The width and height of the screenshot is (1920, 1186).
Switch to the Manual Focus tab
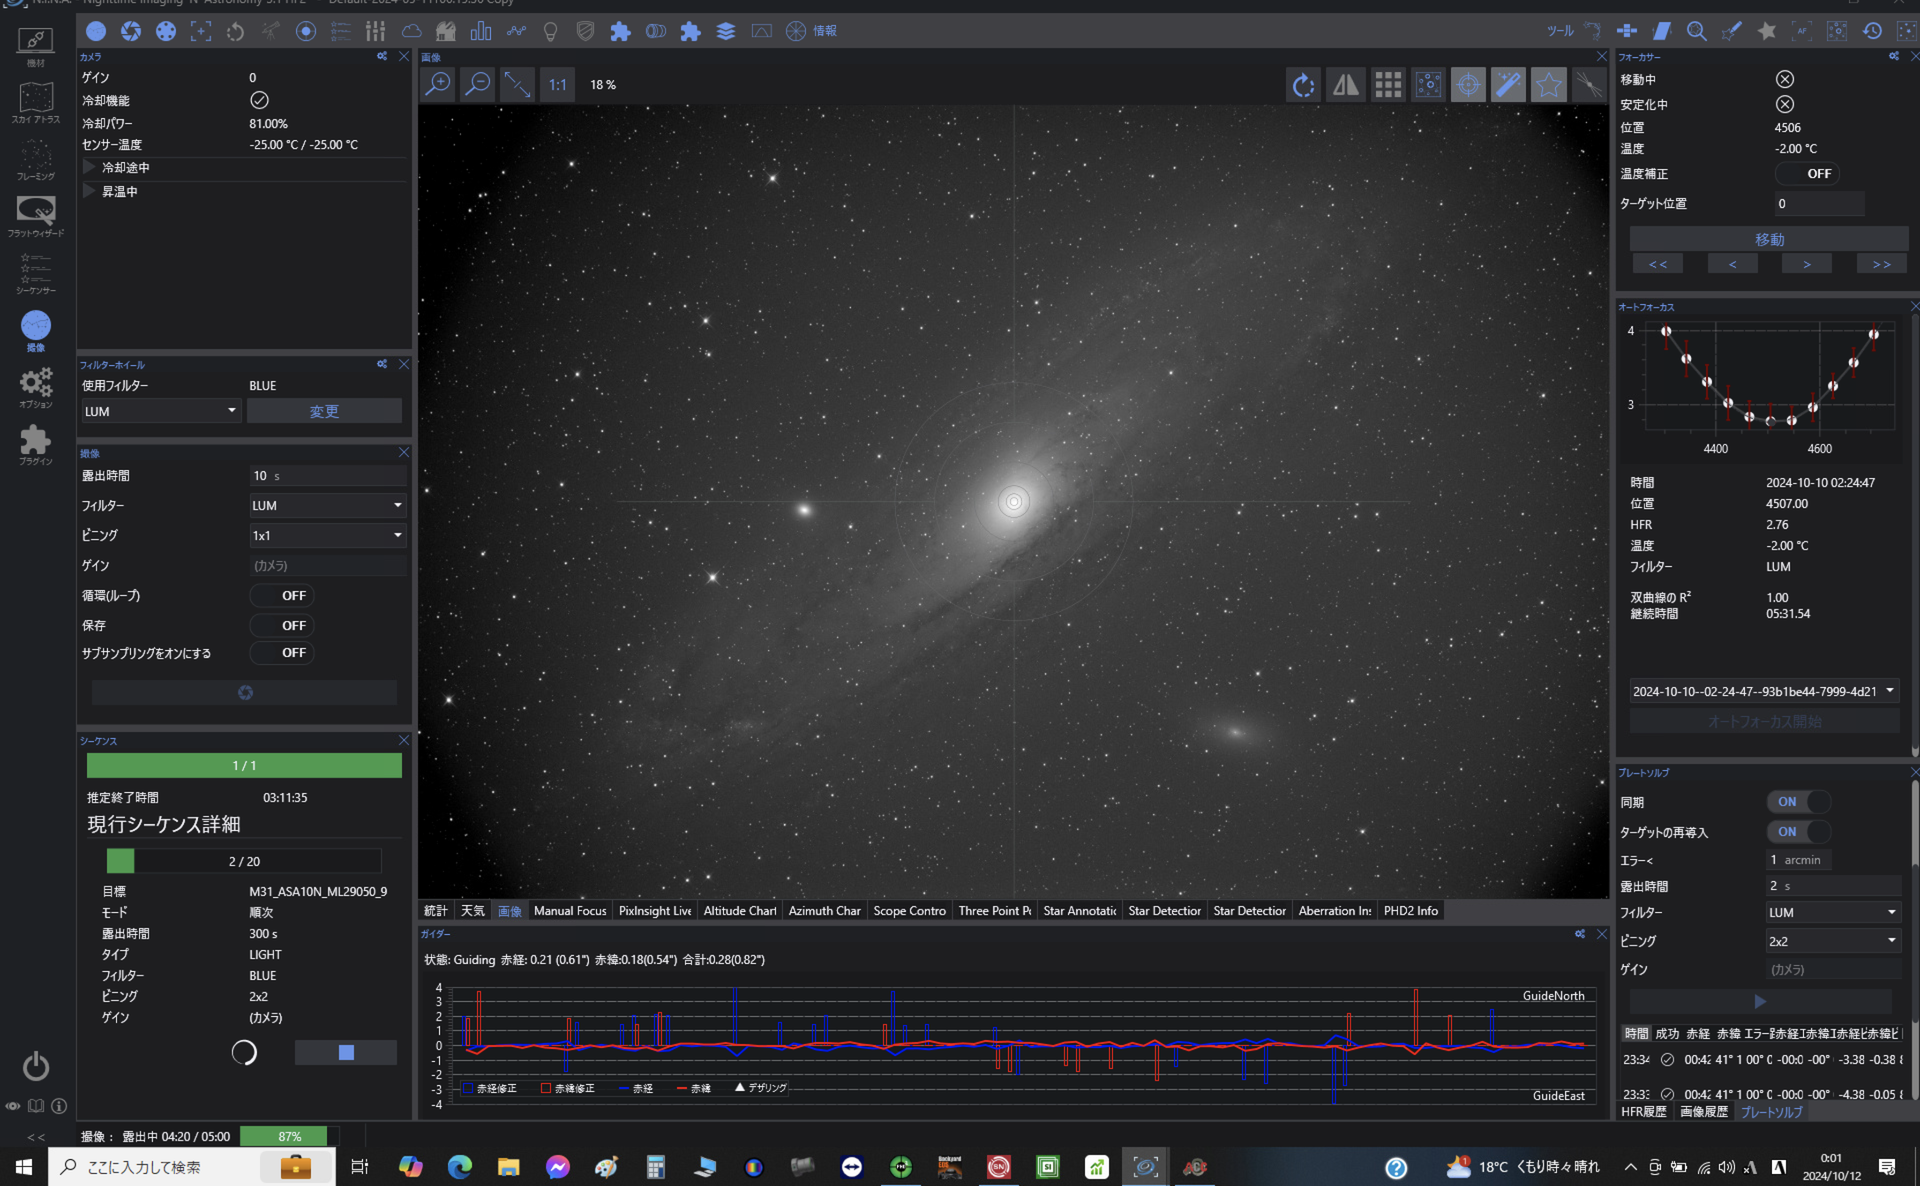570,911
